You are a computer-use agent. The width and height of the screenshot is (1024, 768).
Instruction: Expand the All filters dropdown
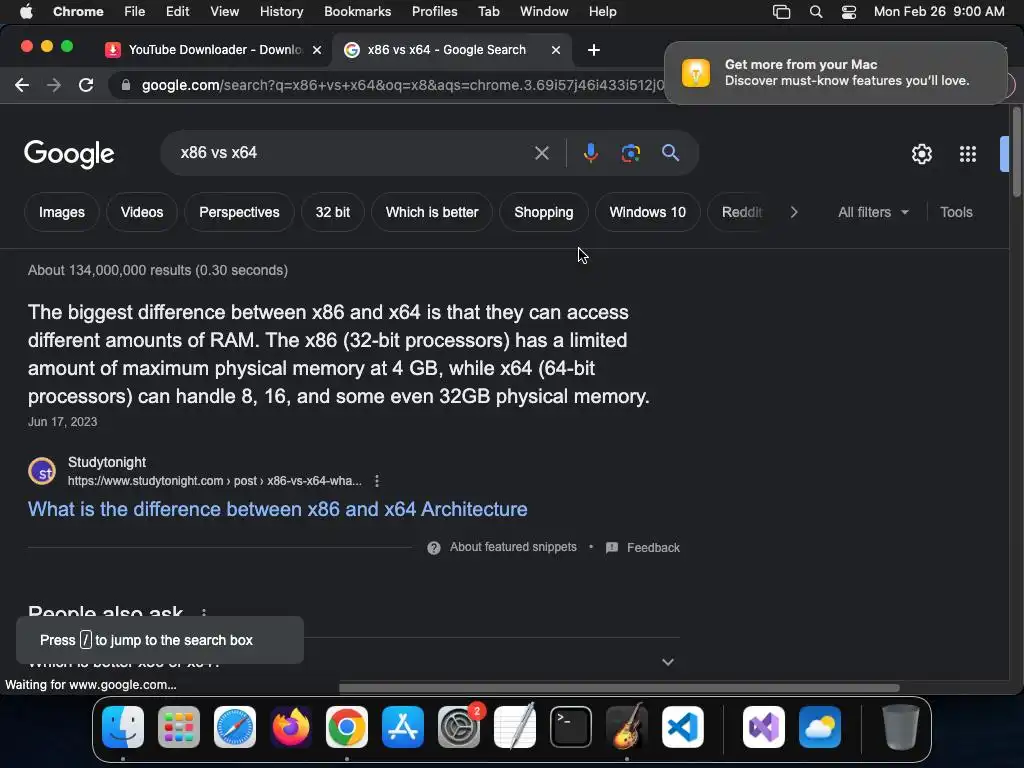coord(873,212)
